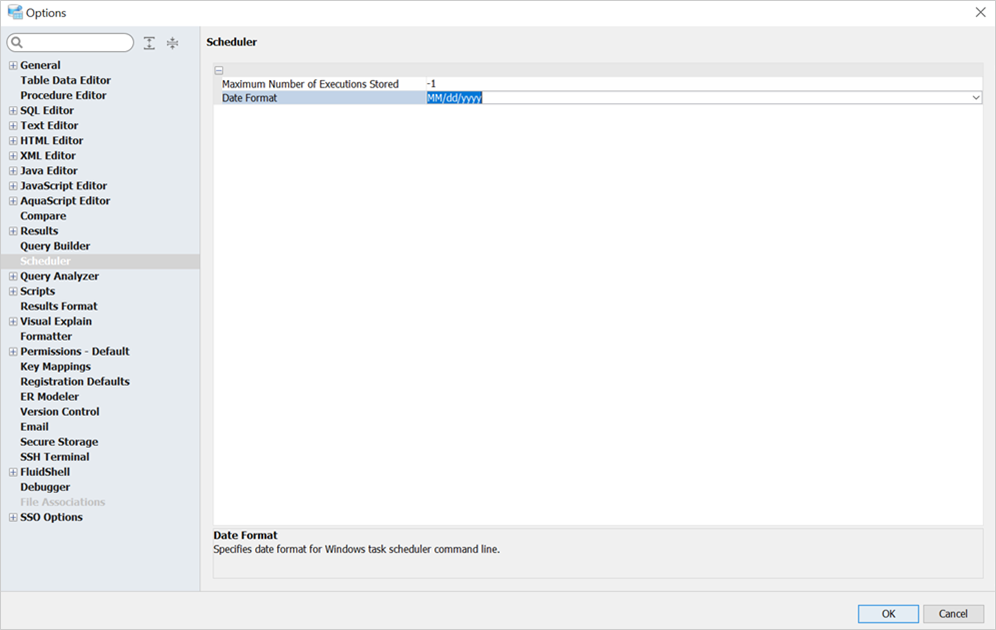Image resolution: width=996 pixels, height=630 pixels.
Task: Select the SQL Editor tree label
Action: 47,111
